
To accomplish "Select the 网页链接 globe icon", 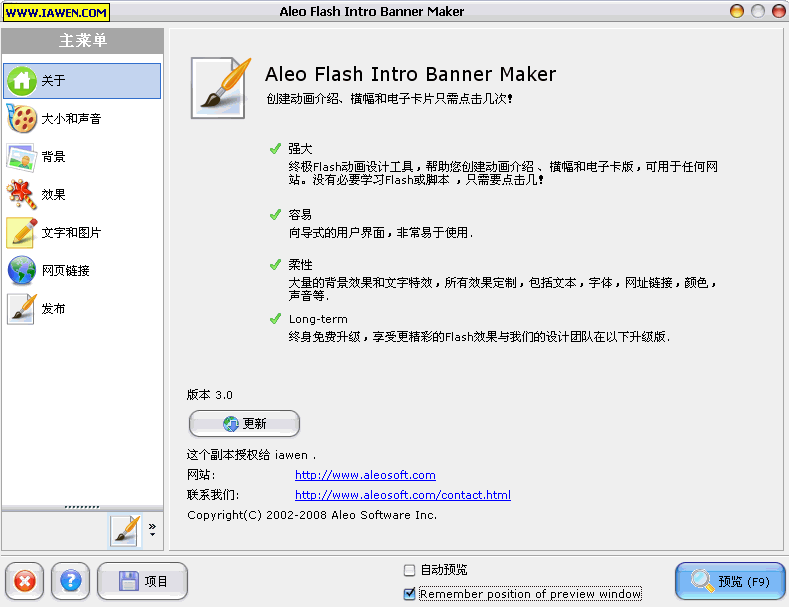I will [22, 271].
